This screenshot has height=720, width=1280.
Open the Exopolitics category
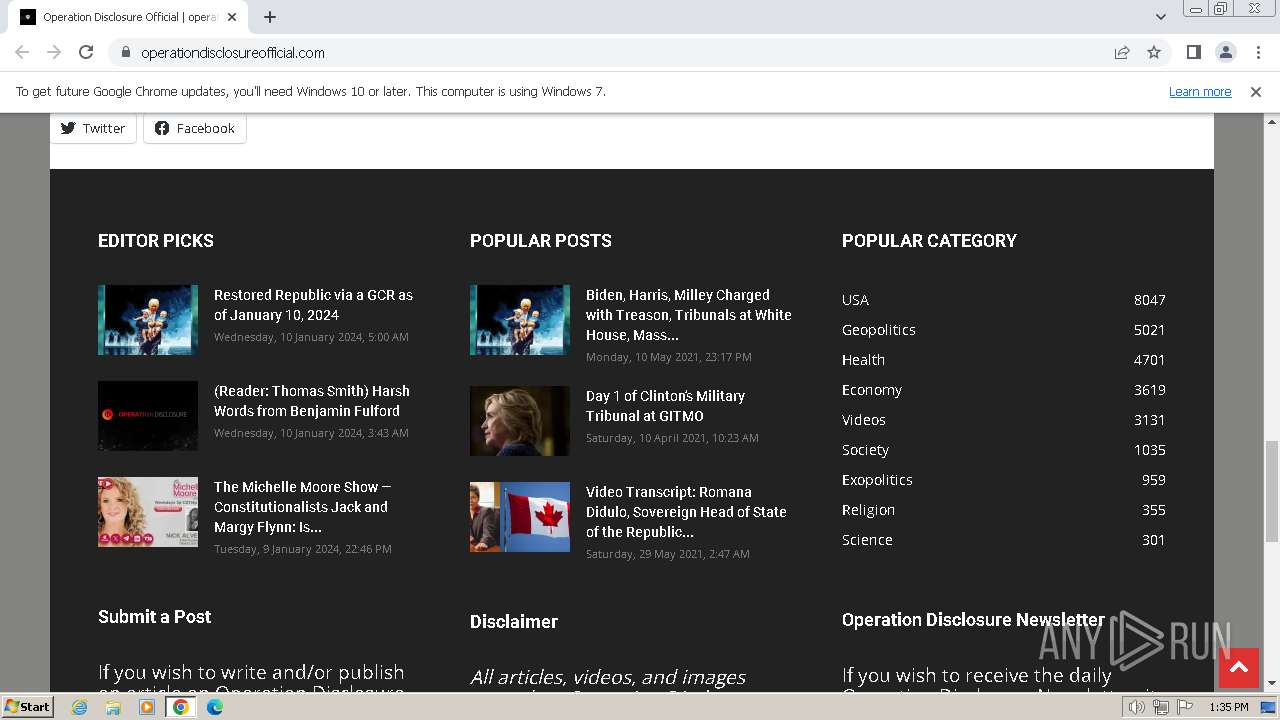tap(877, 480)
